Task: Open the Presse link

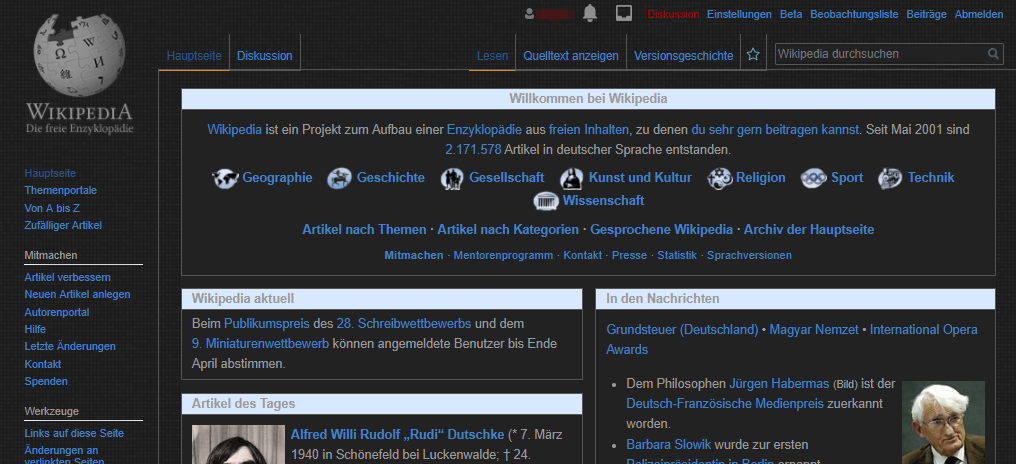Action: click(x=629, y=255)
